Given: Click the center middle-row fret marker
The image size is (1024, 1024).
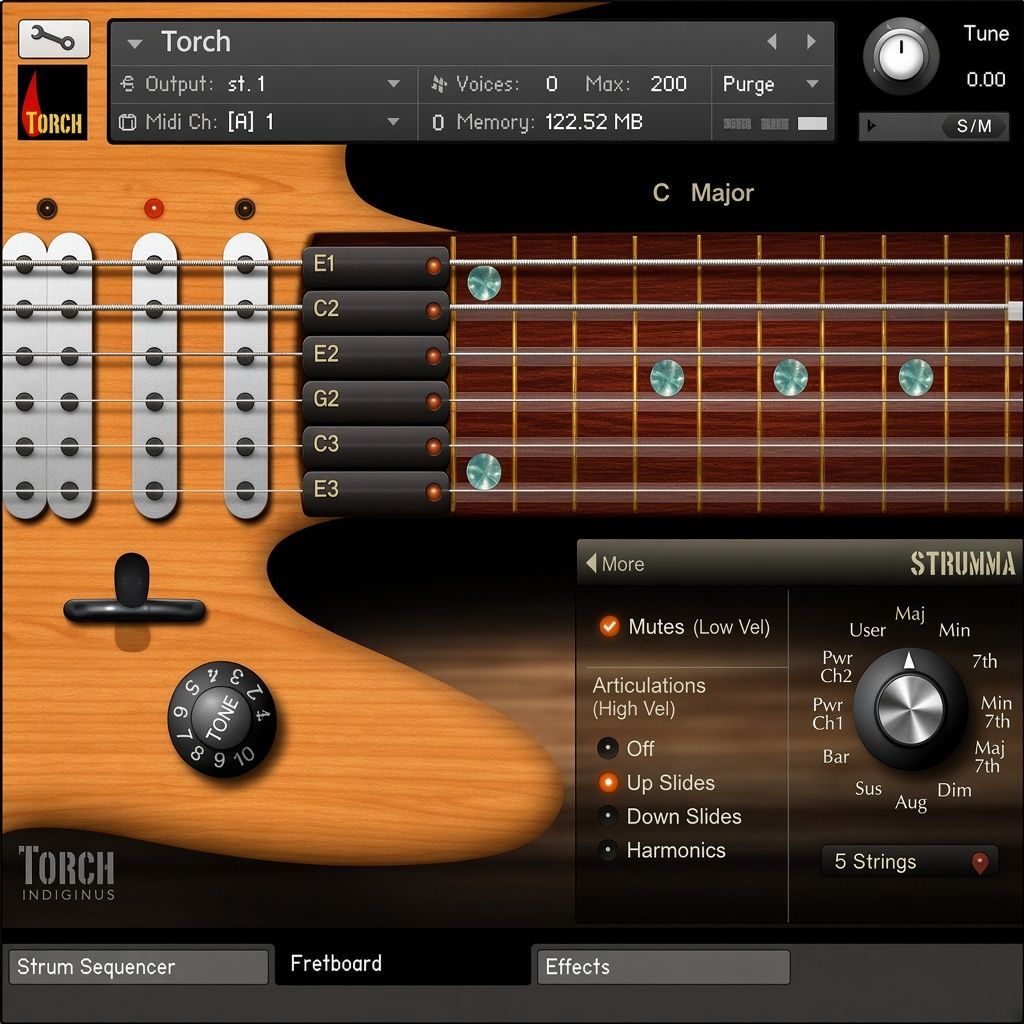Looking at the screenshot, I should [790, 377].
